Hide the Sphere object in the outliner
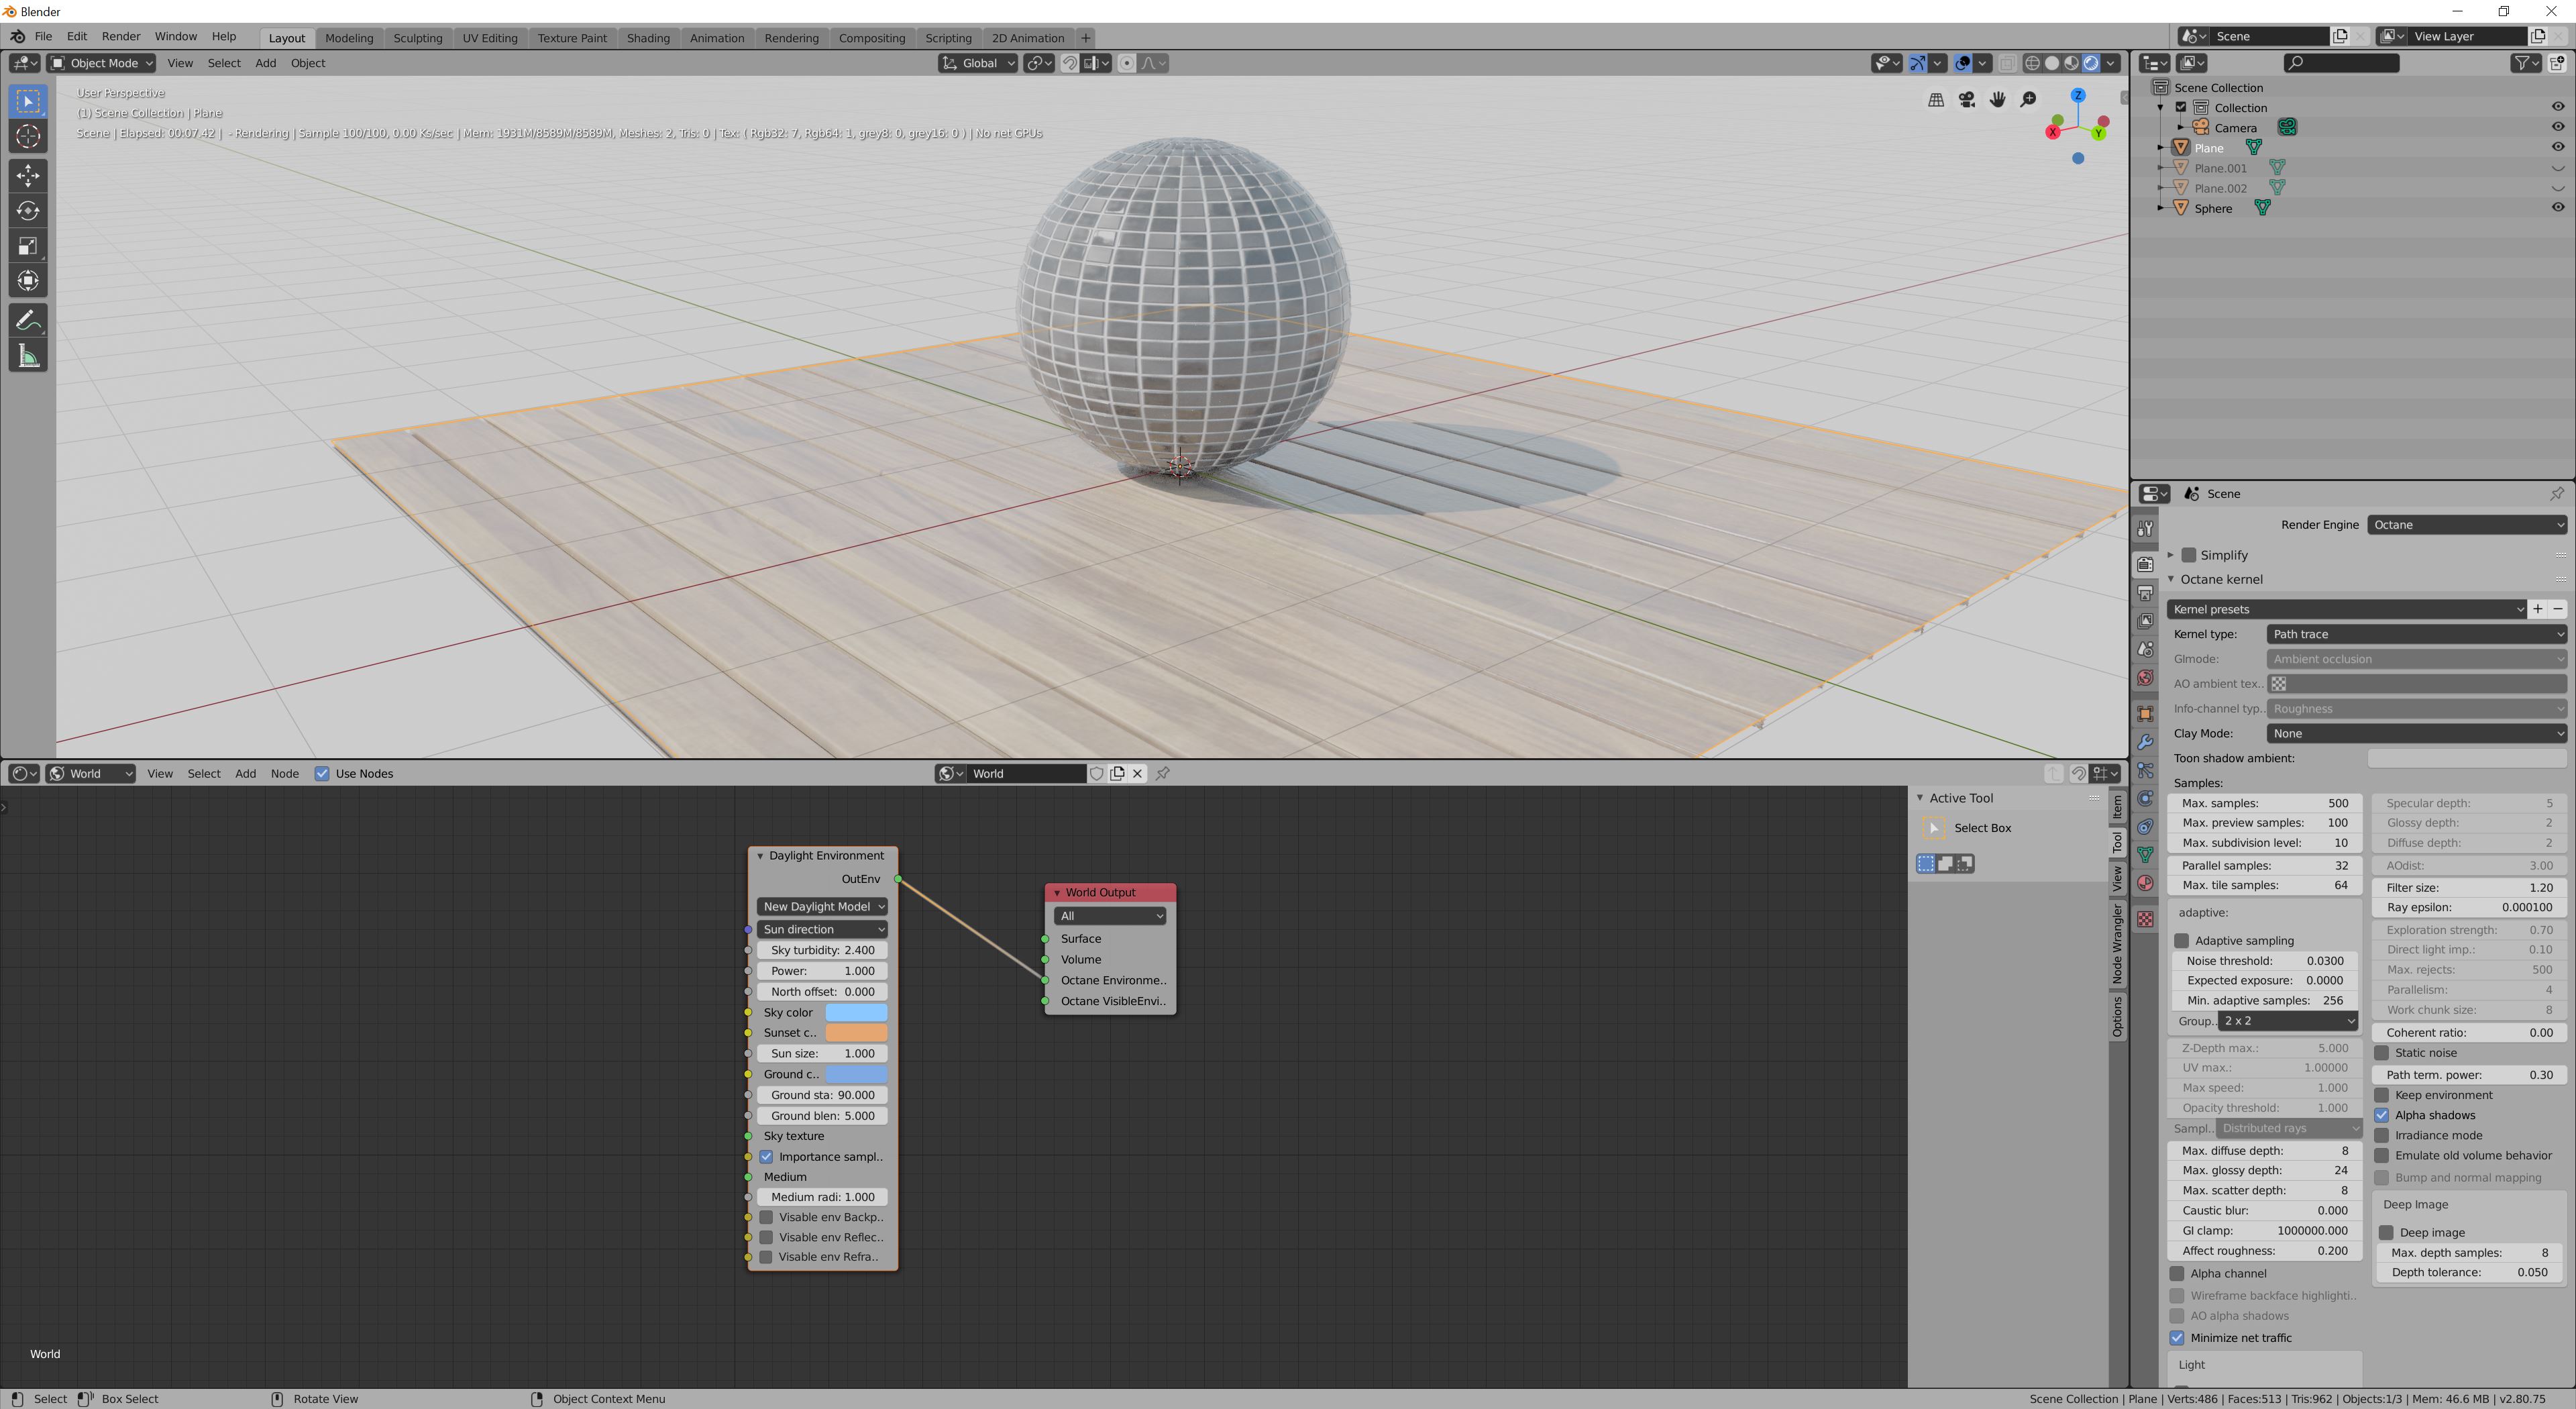Viewport: 2576px width, 1409px height. [x=2557, y=208]
